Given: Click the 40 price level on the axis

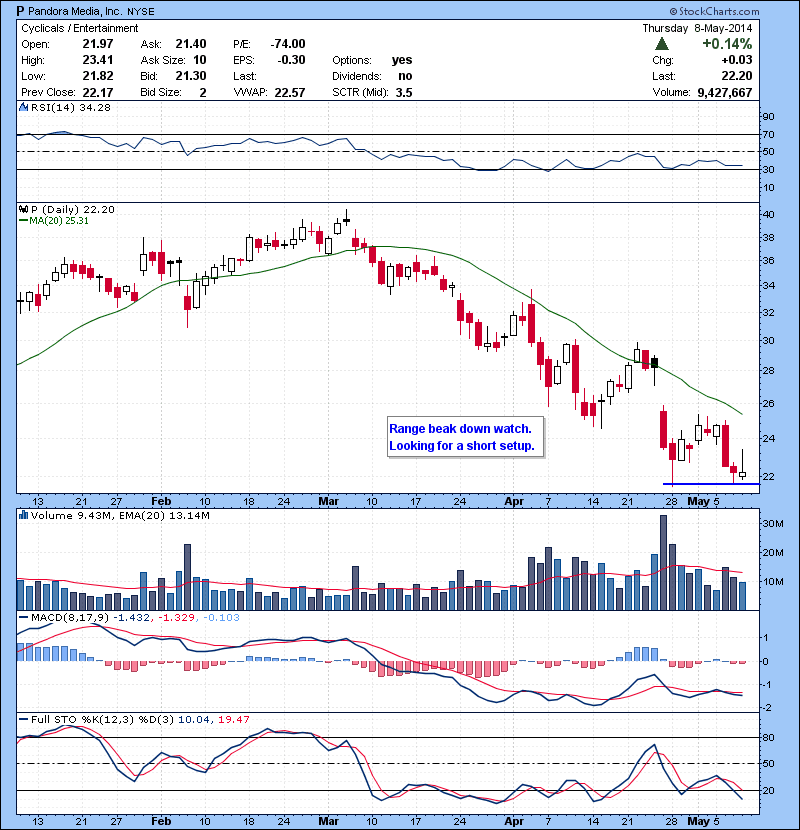Looking at the screenshot, I should click(x=768, y=214).
